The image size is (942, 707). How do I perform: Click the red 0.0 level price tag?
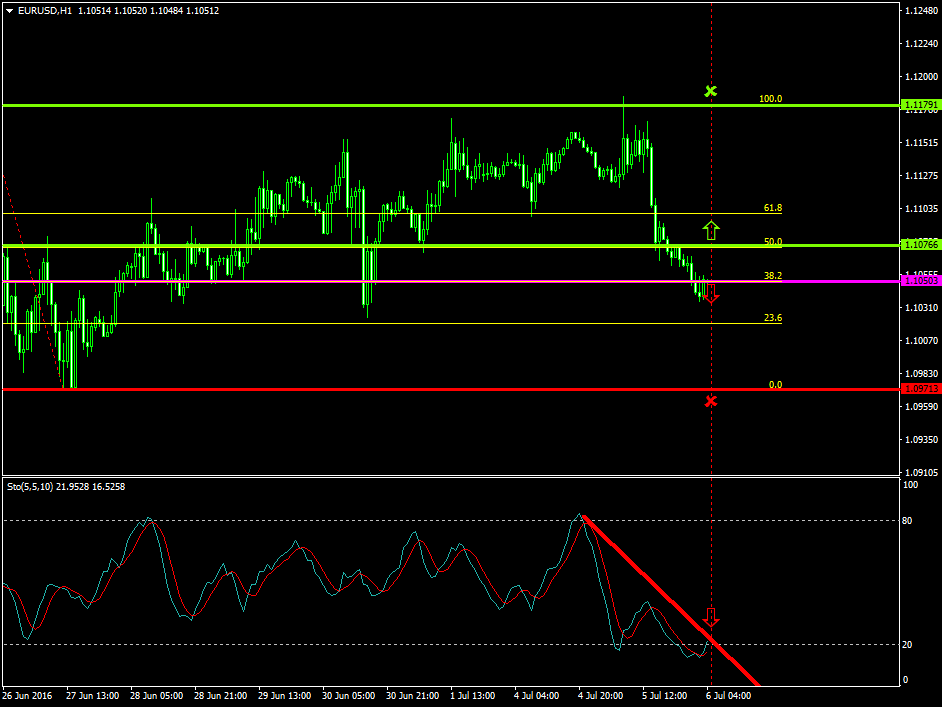tap(919, 389)
